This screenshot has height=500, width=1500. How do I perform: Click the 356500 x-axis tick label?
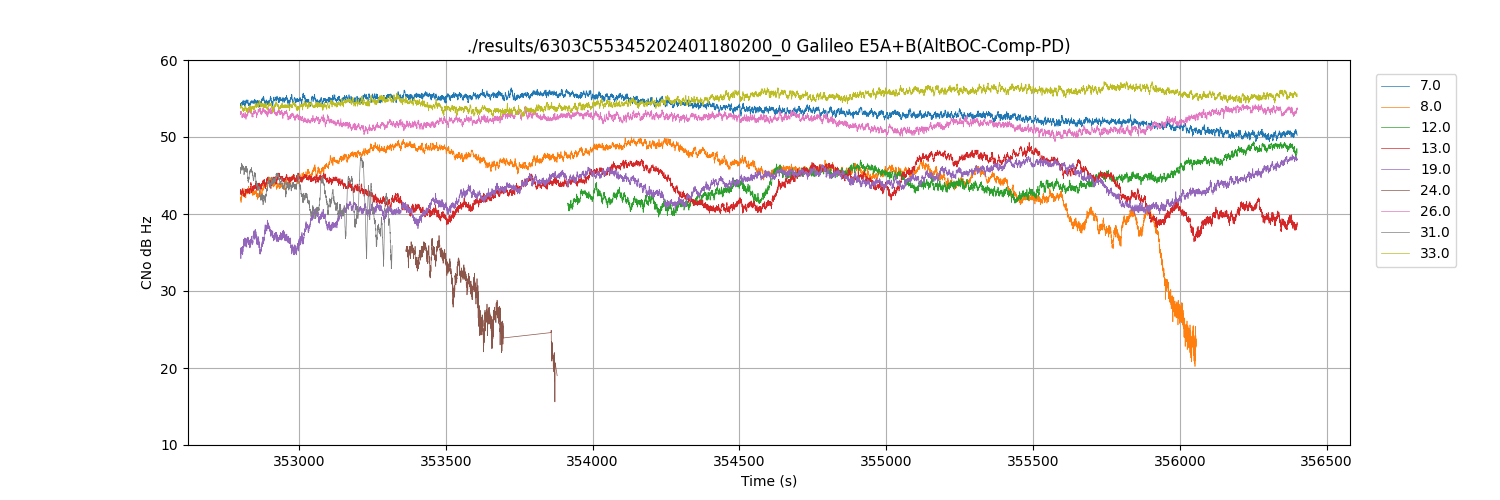[1327, 461]
